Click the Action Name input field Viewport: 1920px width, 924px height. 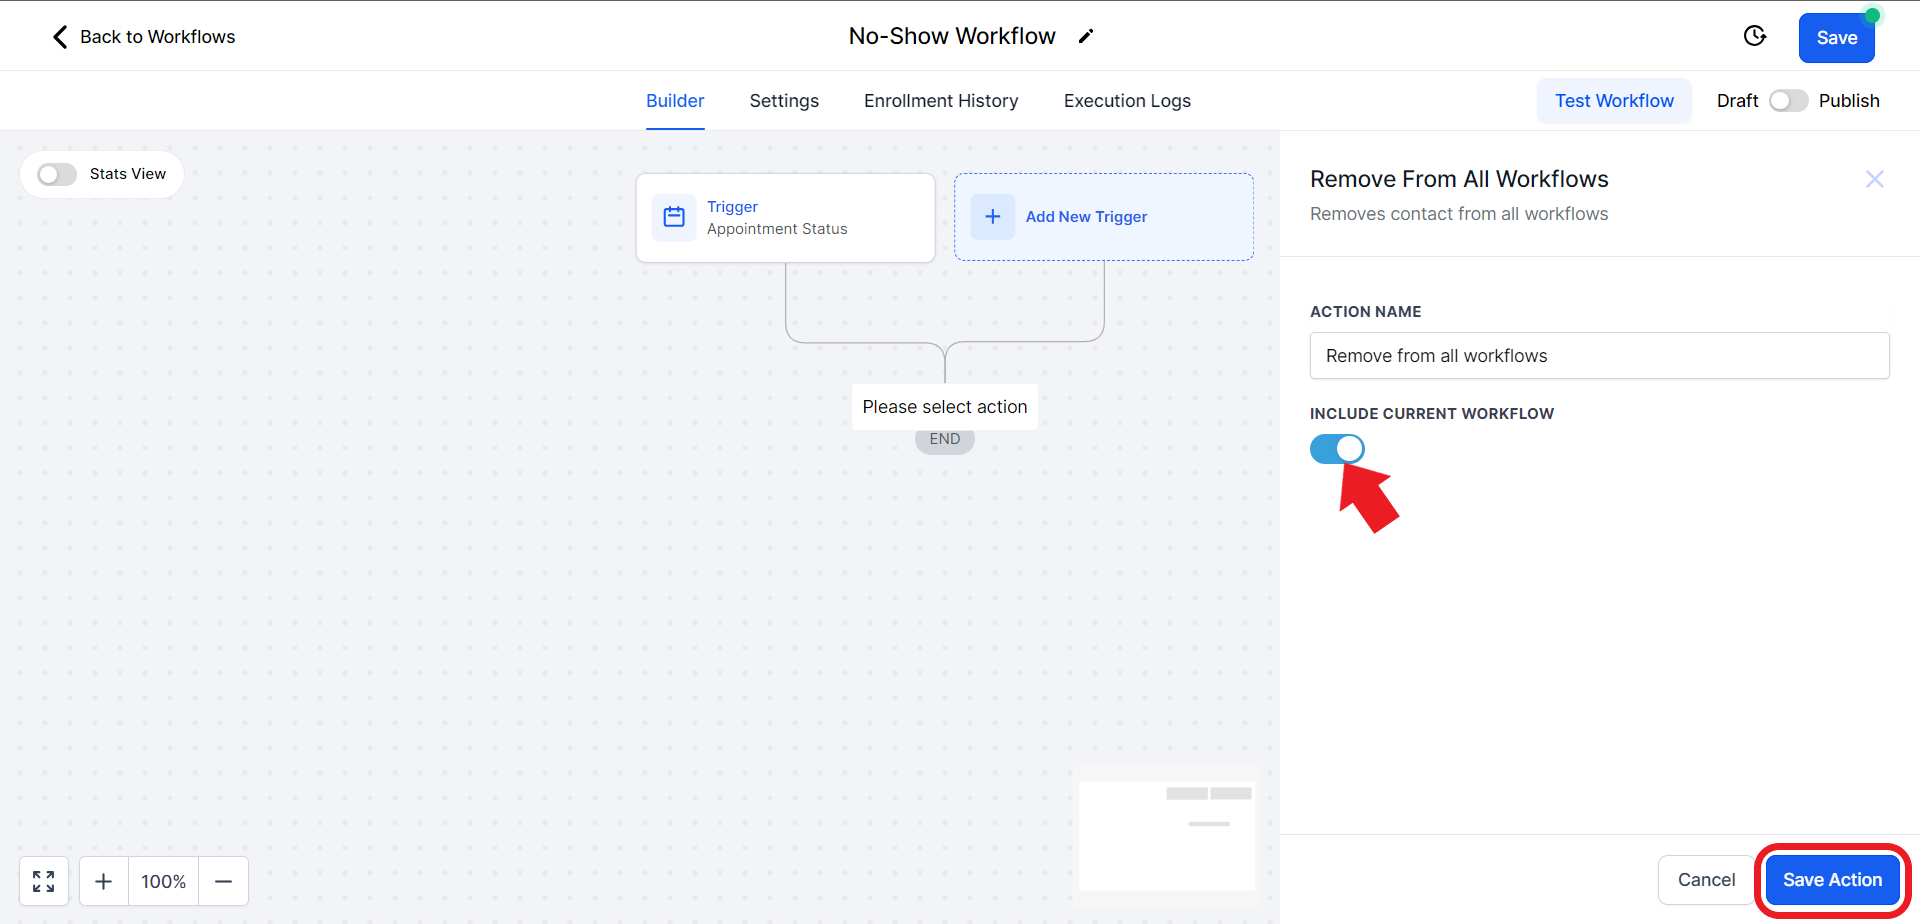(1599, 356)
